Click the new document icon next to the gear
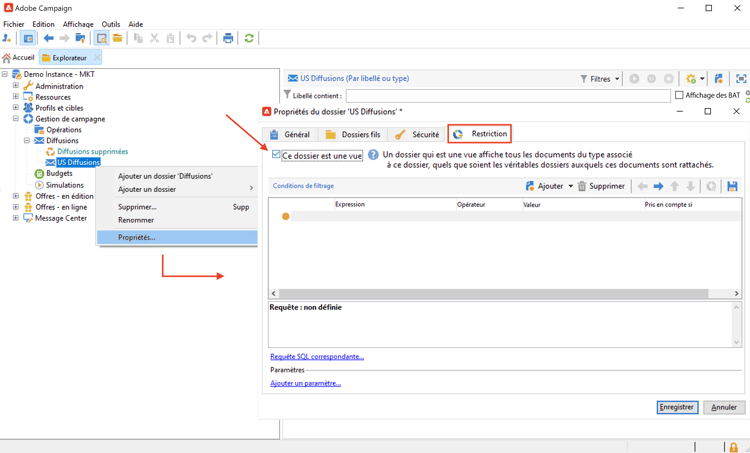Screen dimensions: 750x453 pos(718,78)
